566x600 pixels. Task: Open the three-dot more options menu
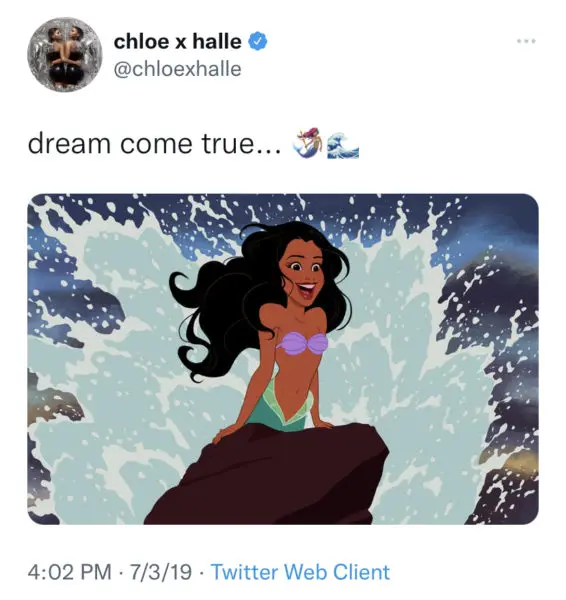pyautogui.click(x=527, y=41)
